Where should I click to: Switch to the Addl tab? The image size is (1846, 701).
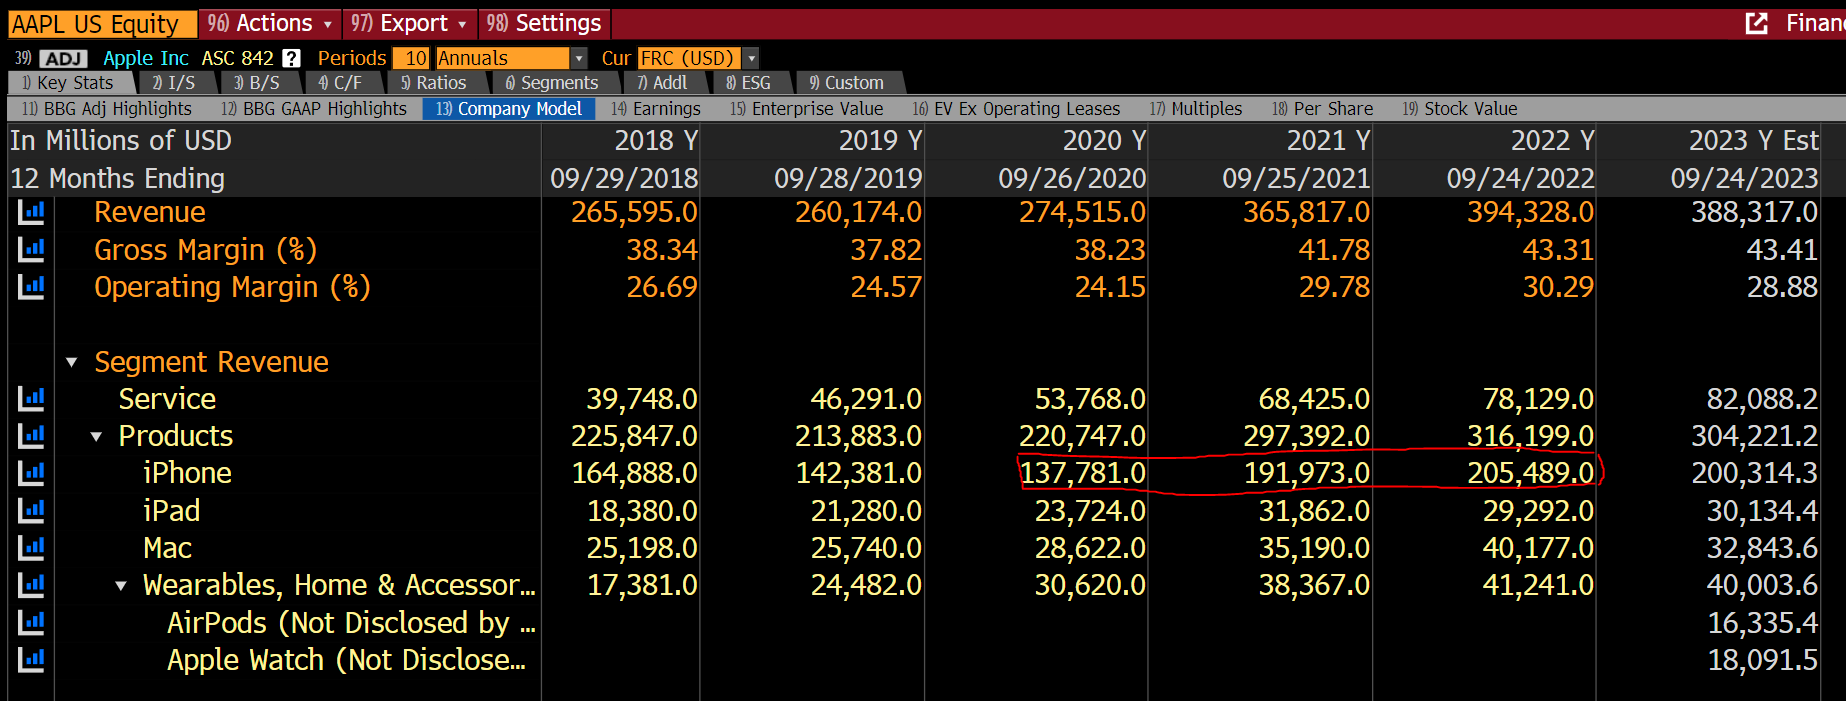663,83
